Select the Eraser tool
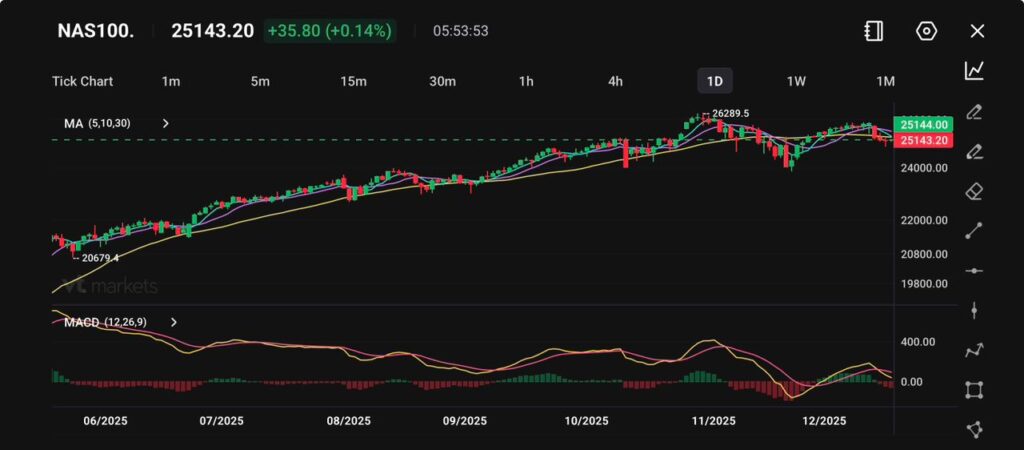Screen dimensions: 1024x450 pos(974,191)
